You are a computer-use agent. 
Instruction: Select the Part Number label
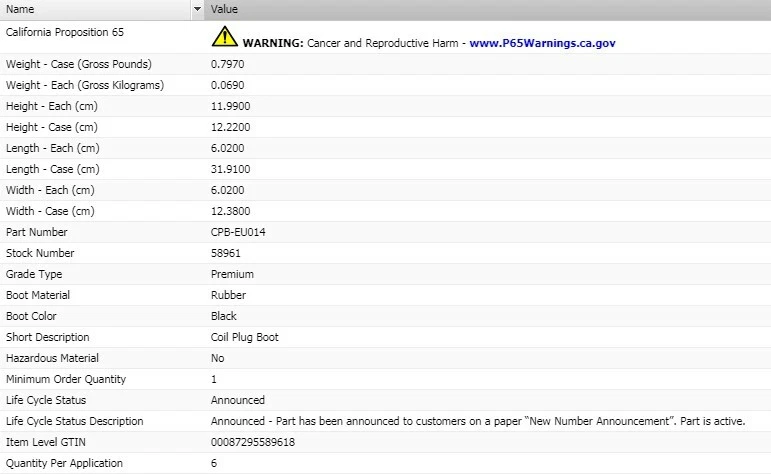pos(36,233)
